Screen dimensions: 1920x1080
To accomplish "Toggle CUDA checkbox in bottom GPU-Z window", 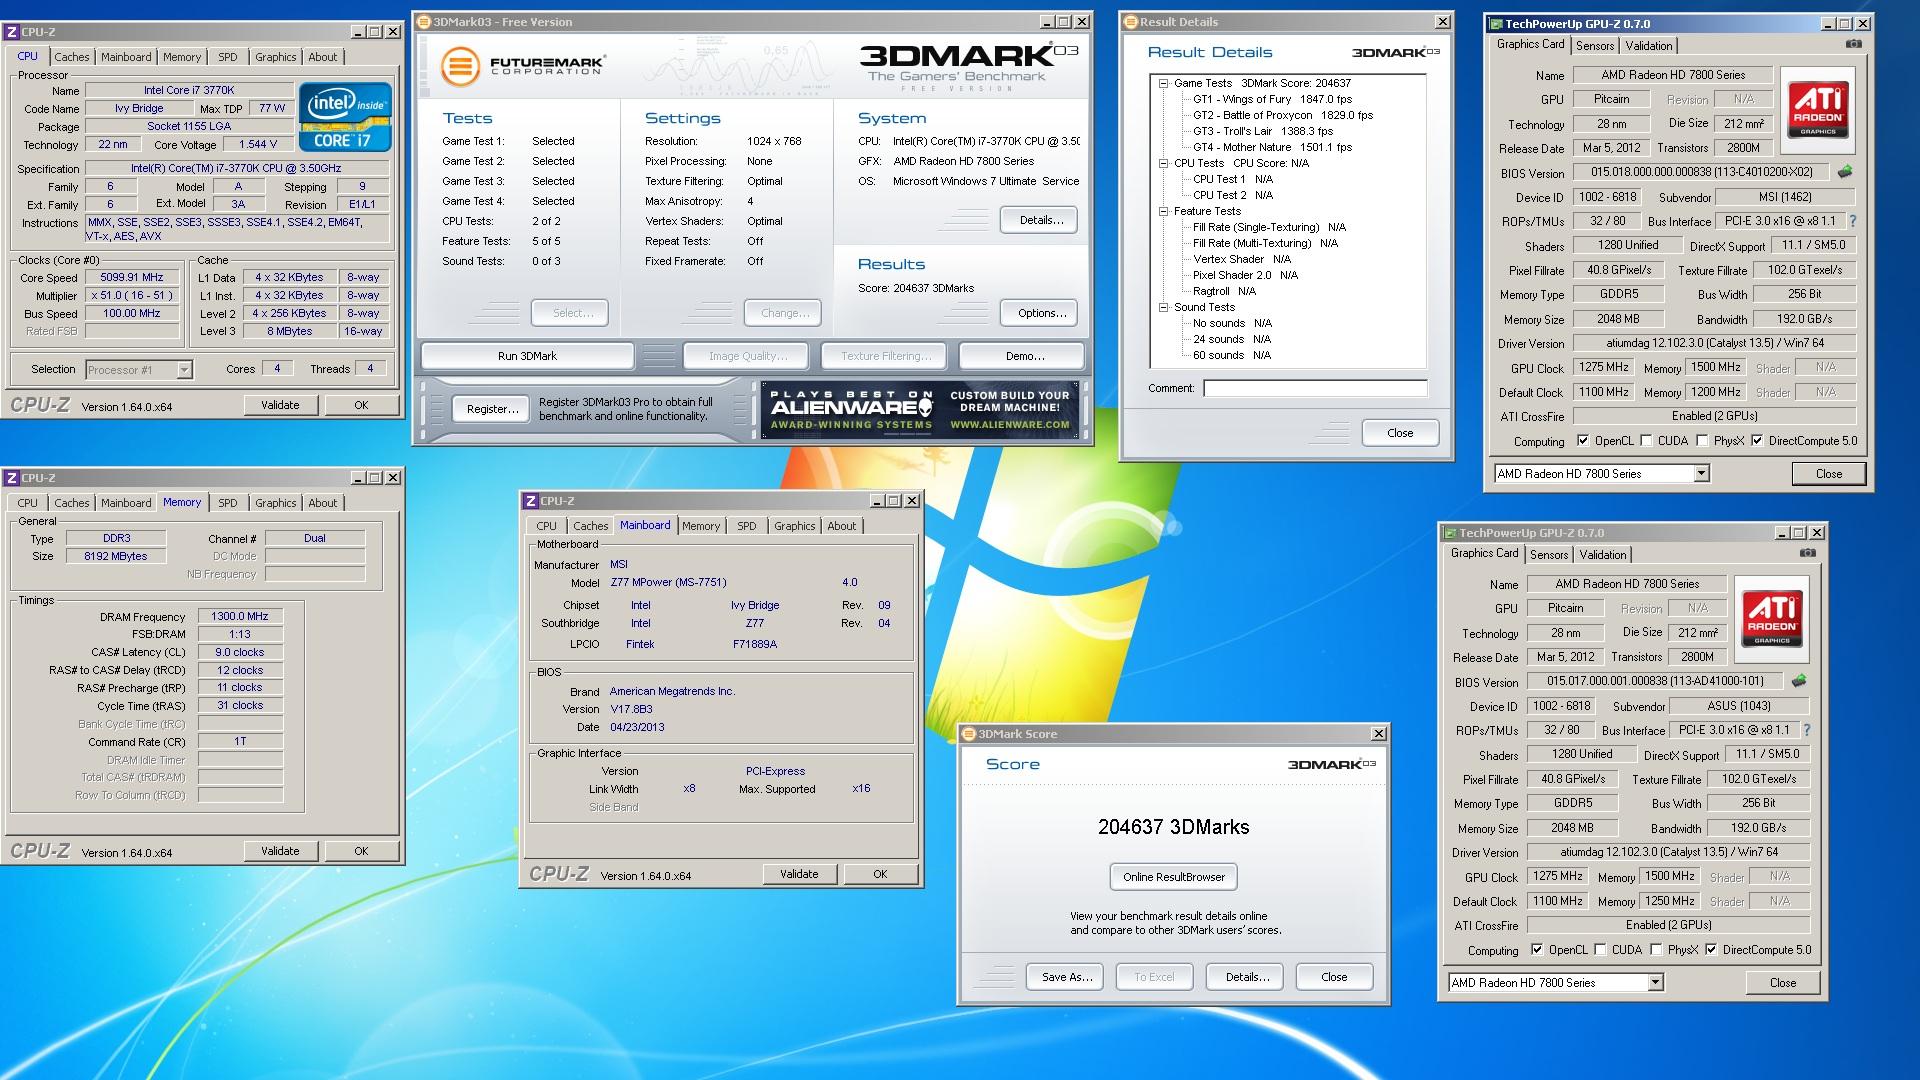I will (1600, 950).
